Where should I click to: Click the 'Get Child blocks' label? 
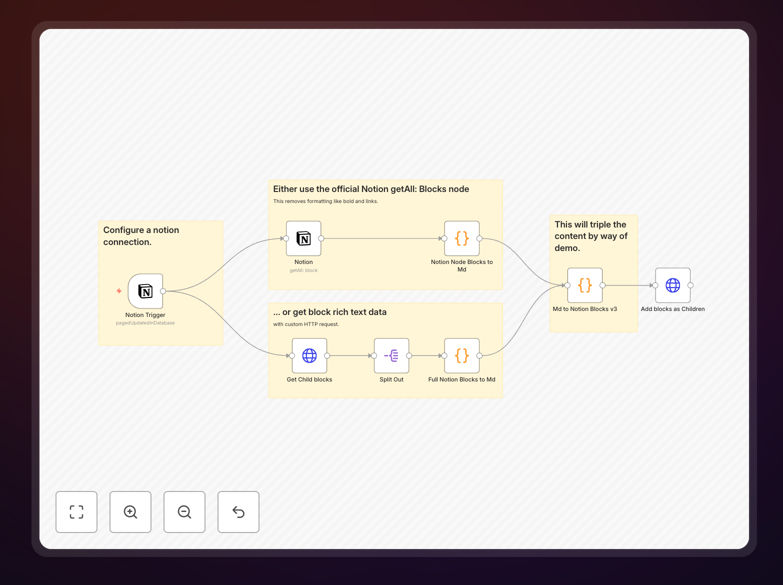tap(310, 380)
